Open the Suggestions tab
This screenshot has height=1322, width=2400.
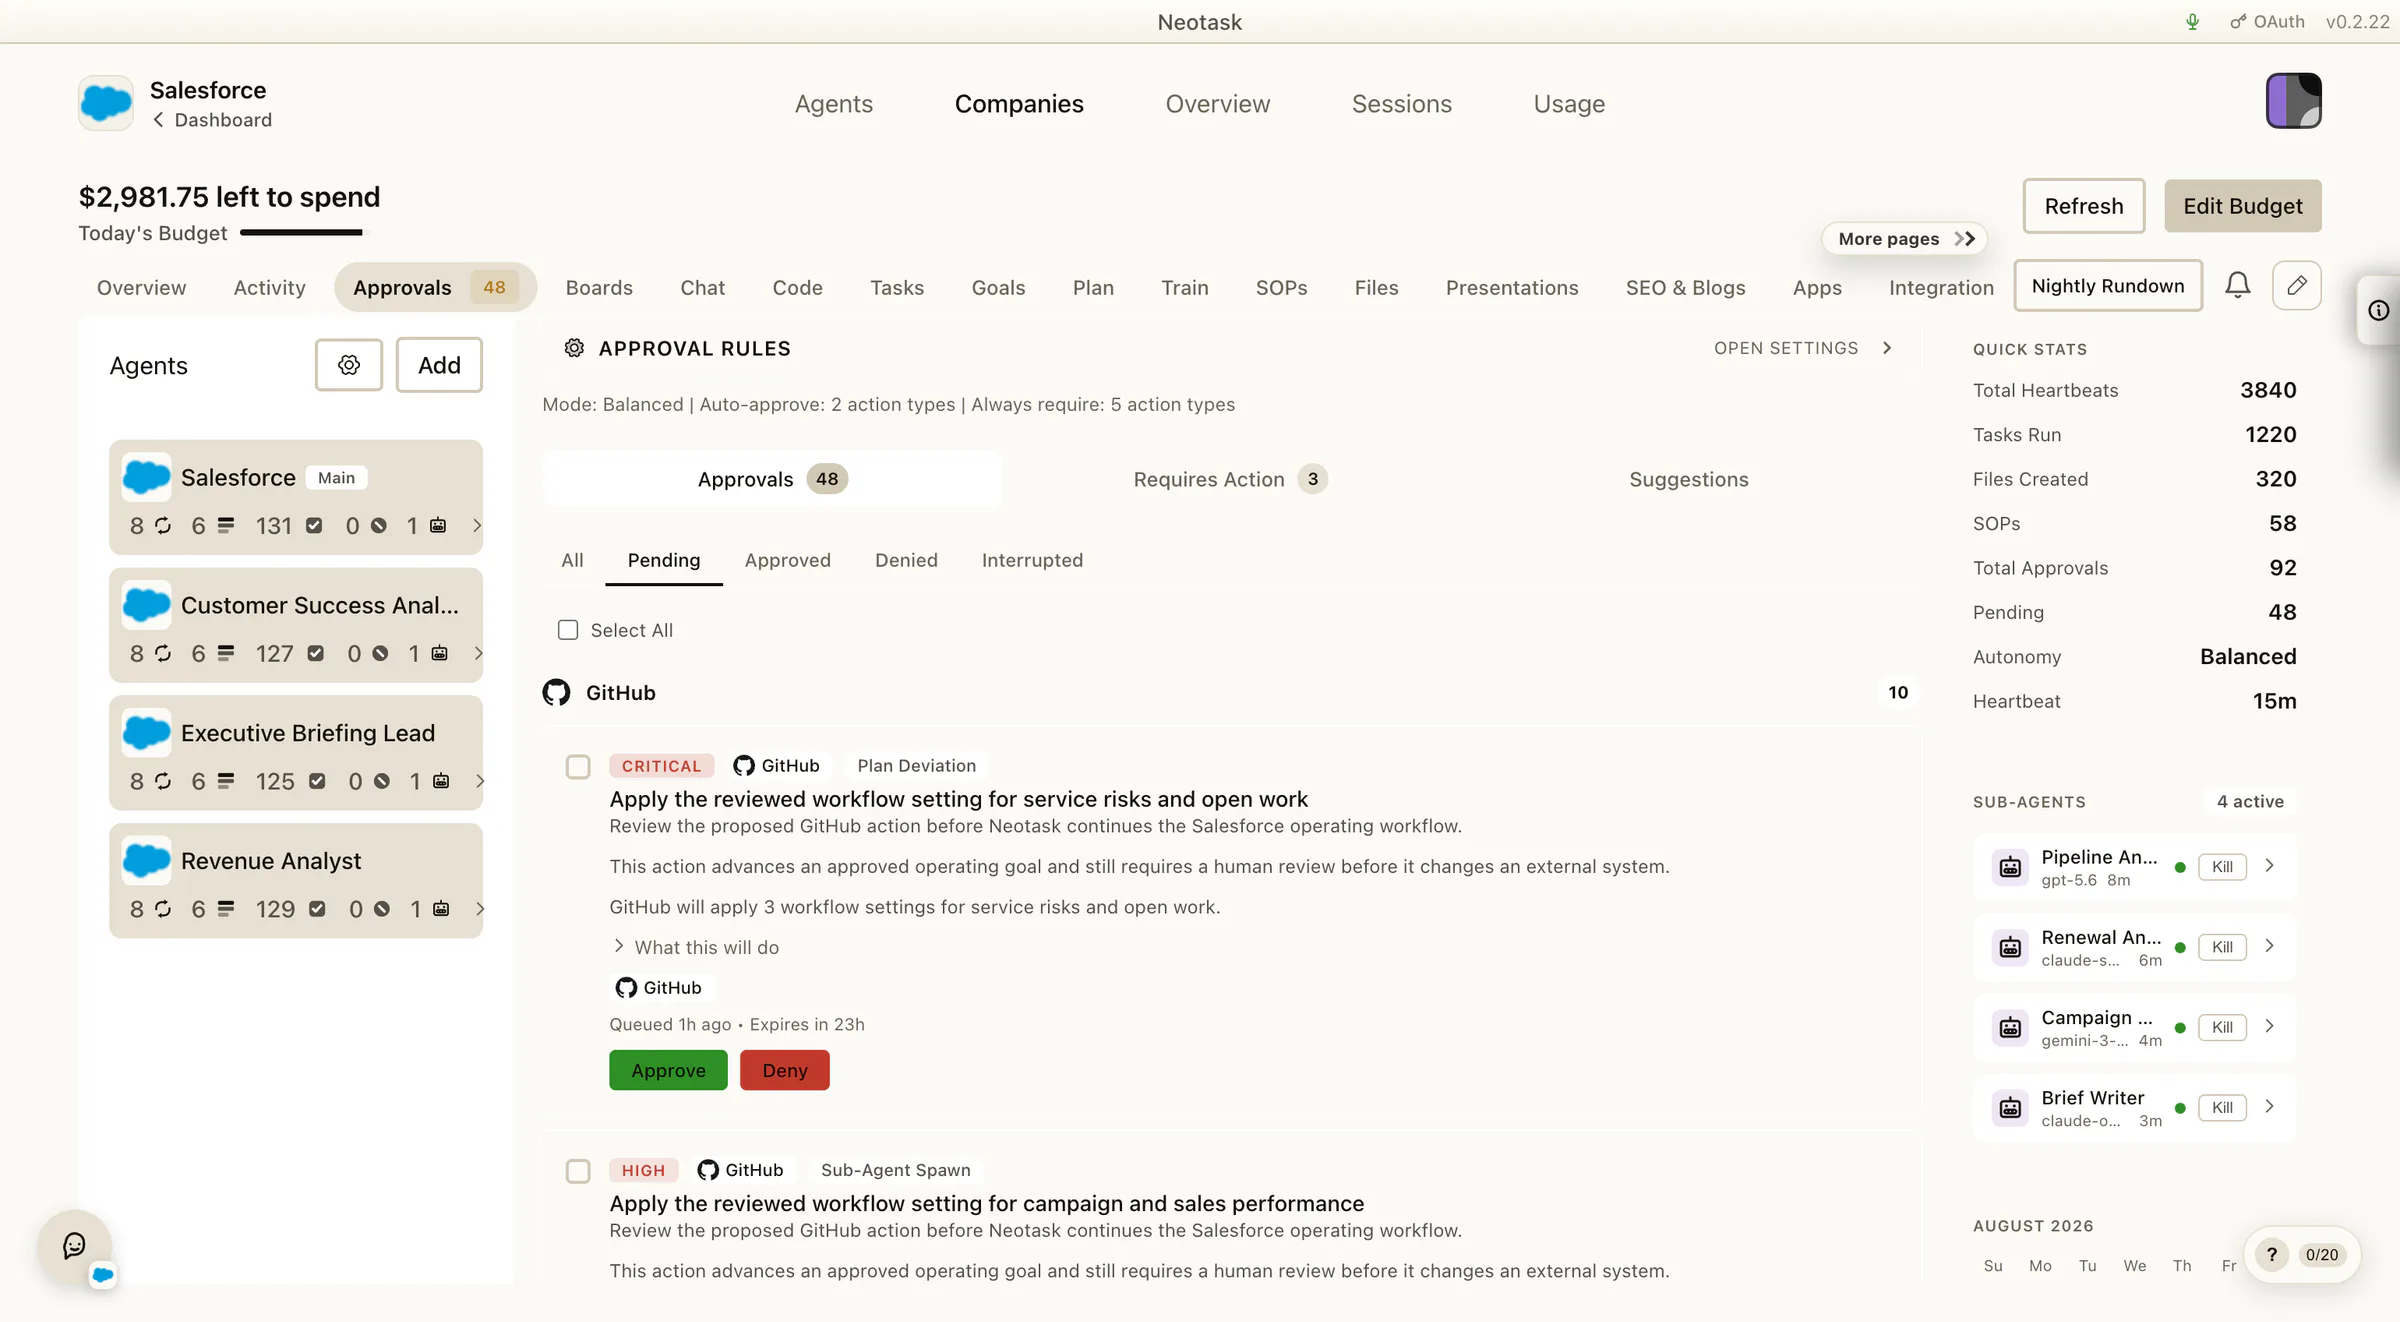[1689, 479]
